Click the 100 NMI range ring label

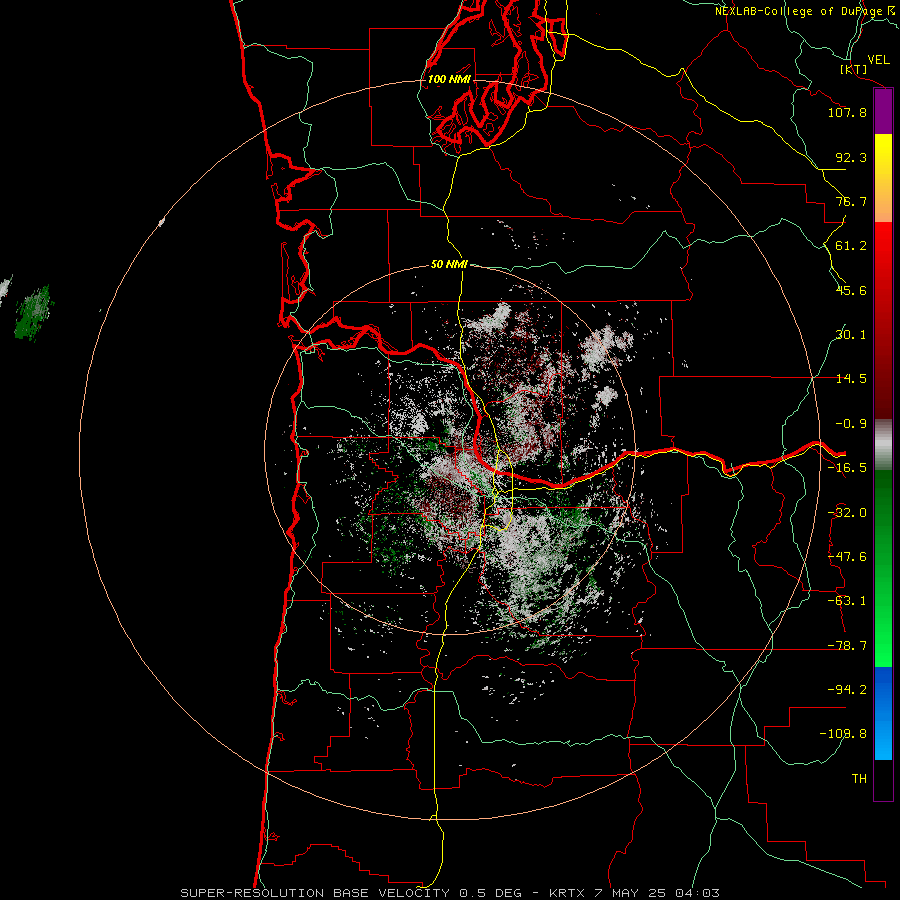coord(449,79)
